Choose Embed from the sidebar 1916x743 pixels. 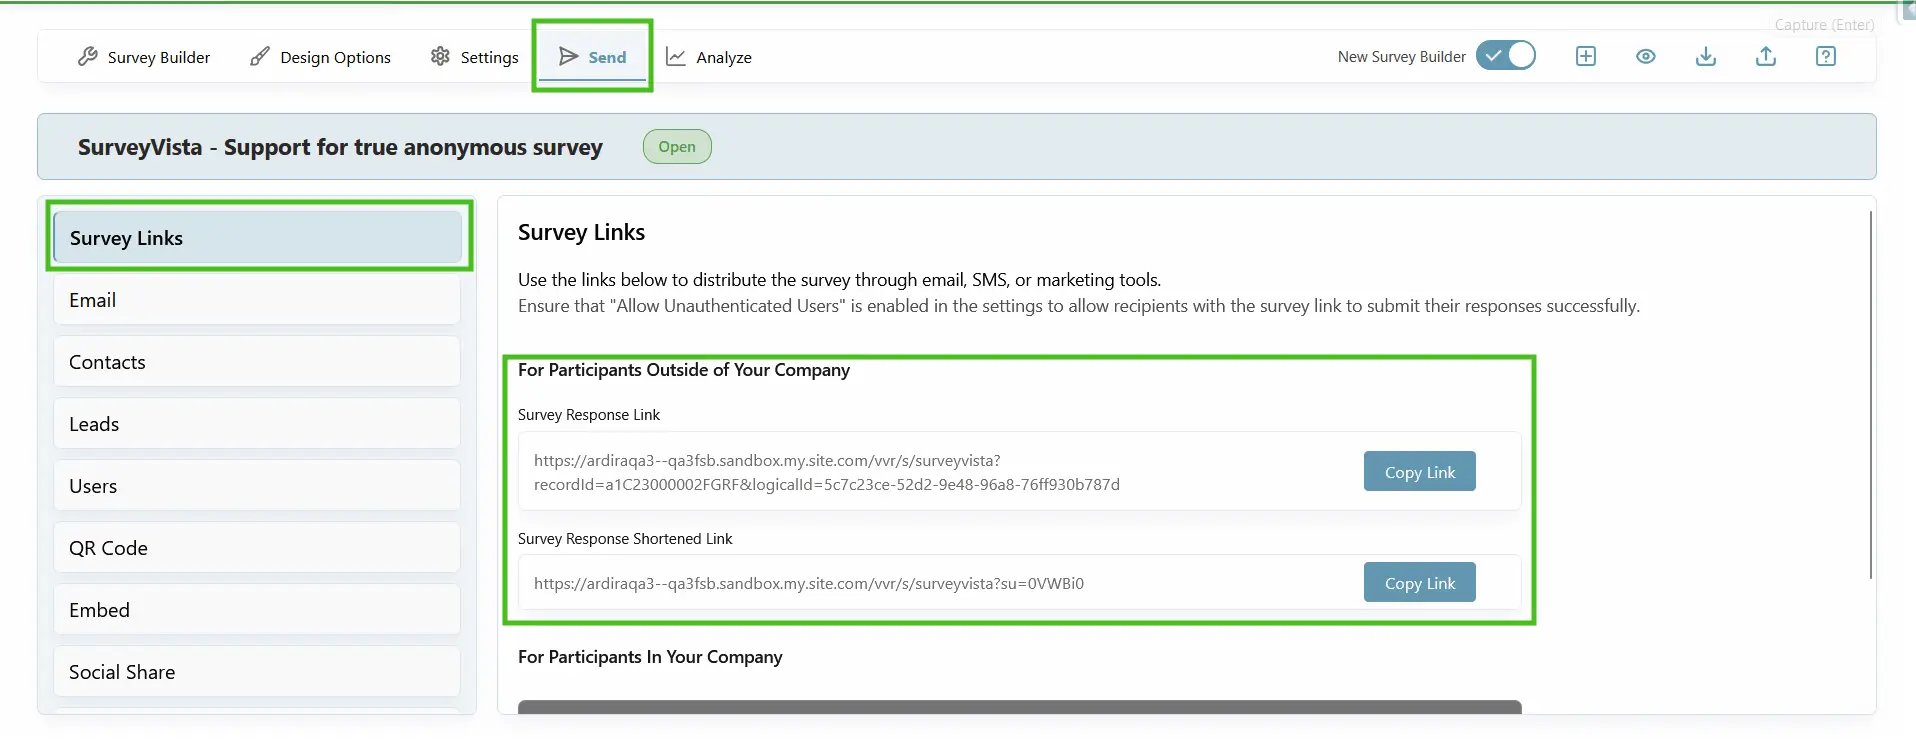[x=257, y=610]
